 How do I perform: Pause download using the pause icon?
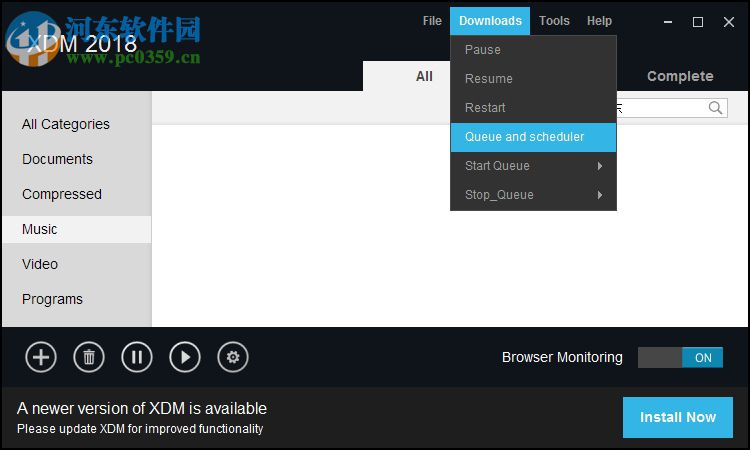pyautogui.click(x=137, y=357)
